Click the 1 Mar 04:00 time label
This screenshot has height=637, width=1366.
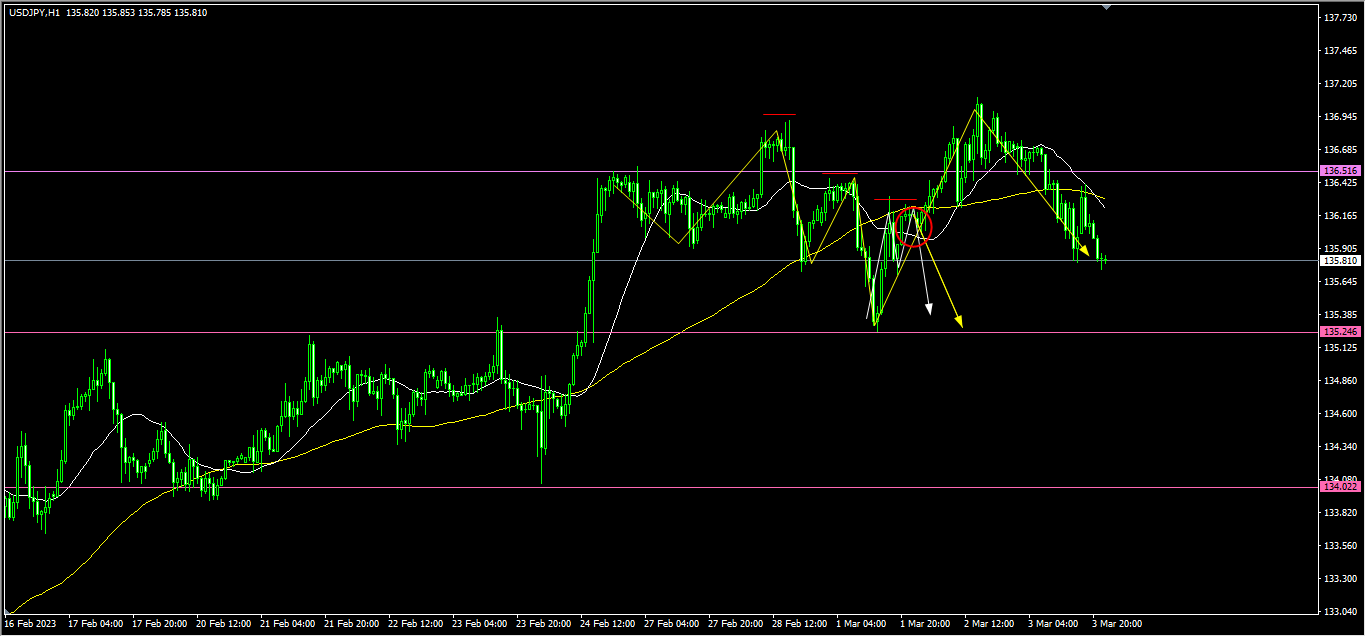[862, 623]
